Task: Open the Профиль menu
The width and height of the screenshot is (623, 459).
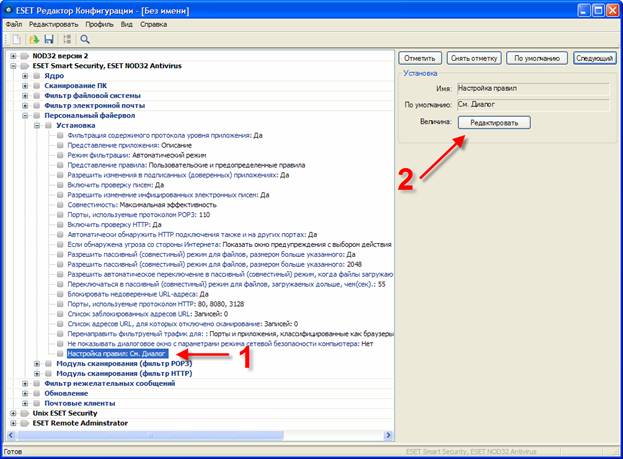Action: tap(99, 24)
